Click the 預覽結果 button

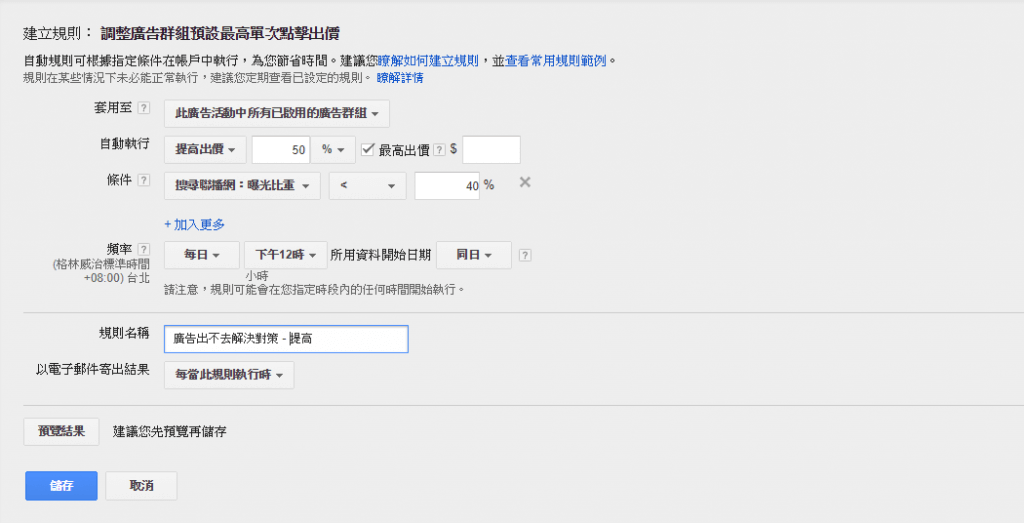click(61, 432)
